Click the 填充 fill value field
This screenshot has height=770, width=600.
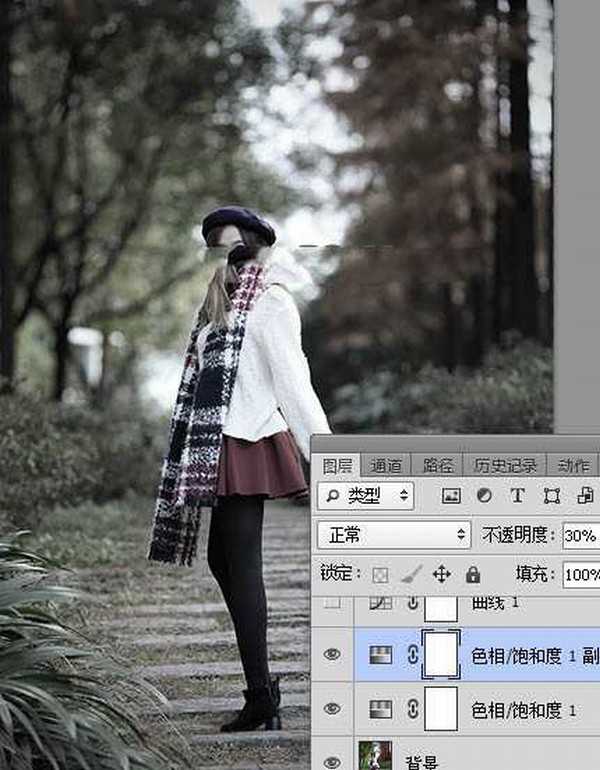click(580, 574)
